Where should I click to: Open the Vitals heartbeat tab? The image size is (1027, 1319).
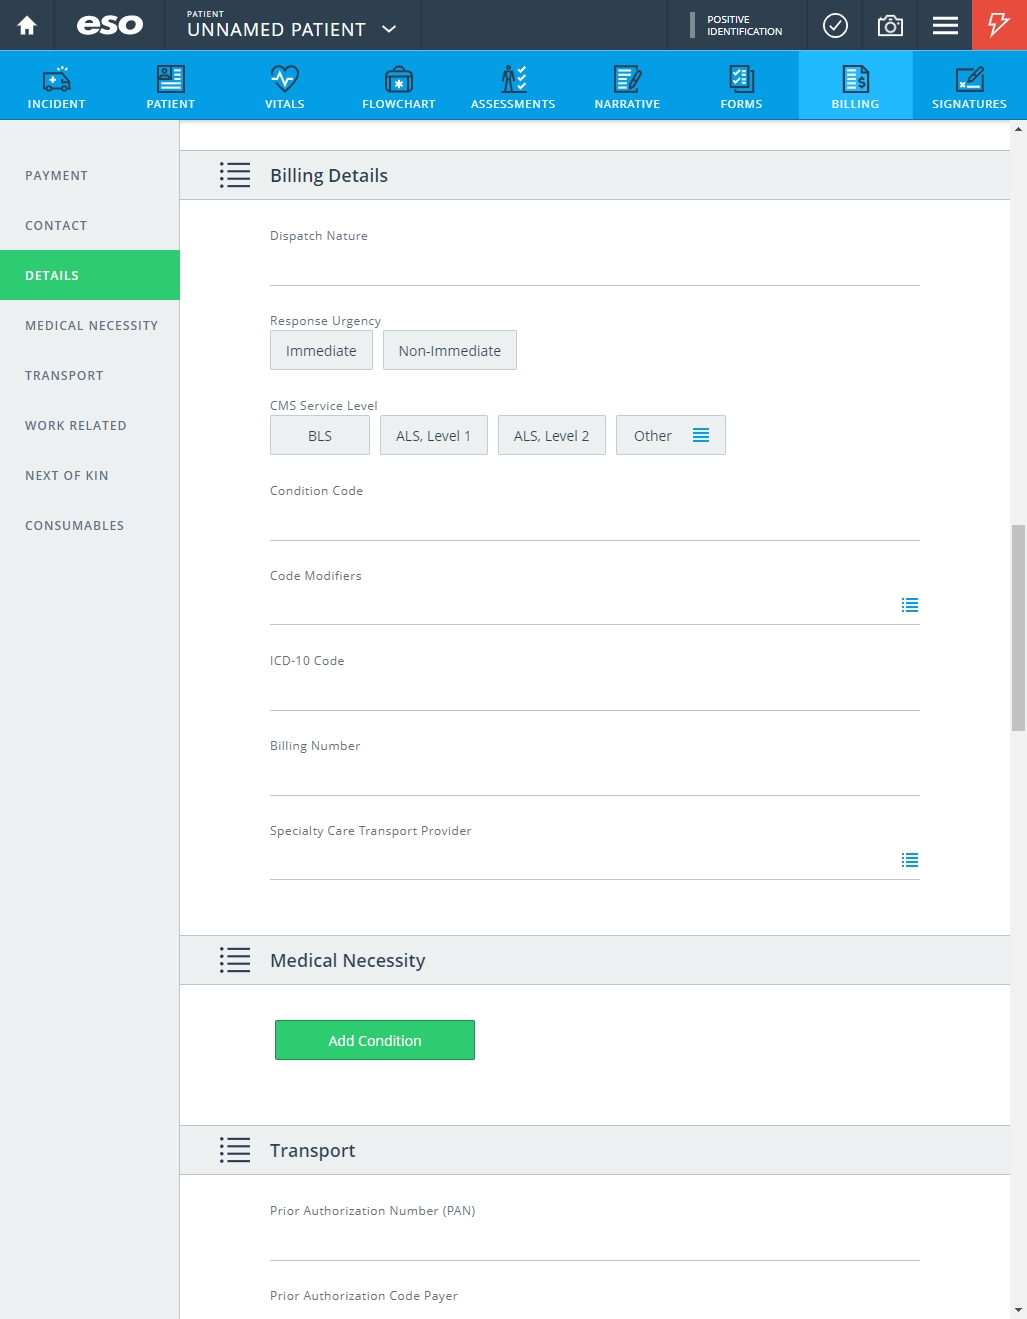[x=285, y=86]
